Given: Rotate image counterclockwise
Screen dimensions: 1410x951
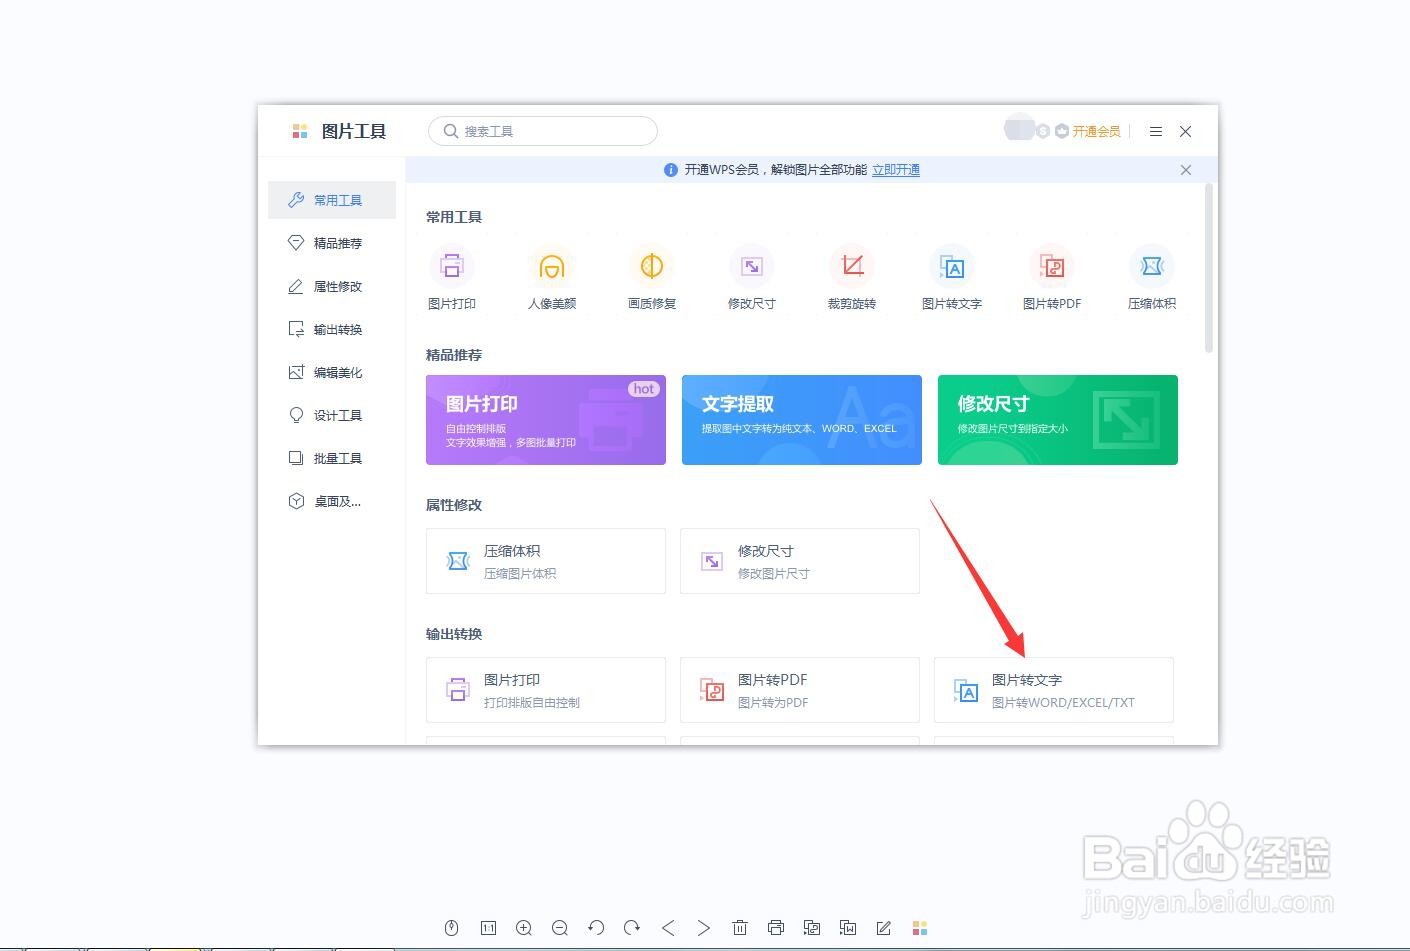Looking at the screenshot, I should tap(596, 928).
